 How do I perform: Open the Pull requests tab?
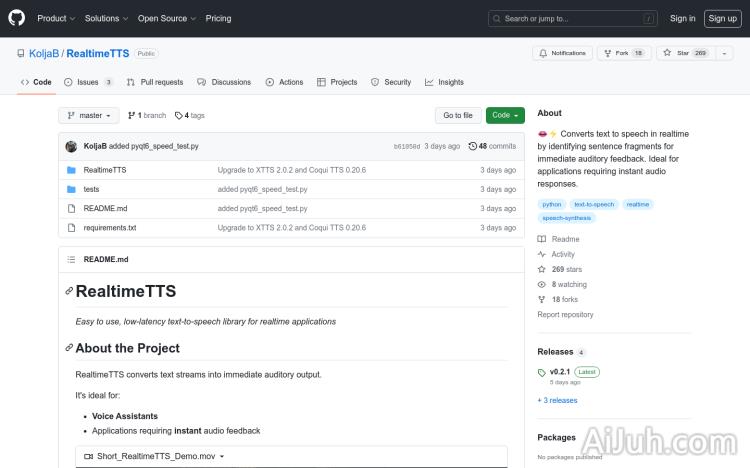point(155,82)
